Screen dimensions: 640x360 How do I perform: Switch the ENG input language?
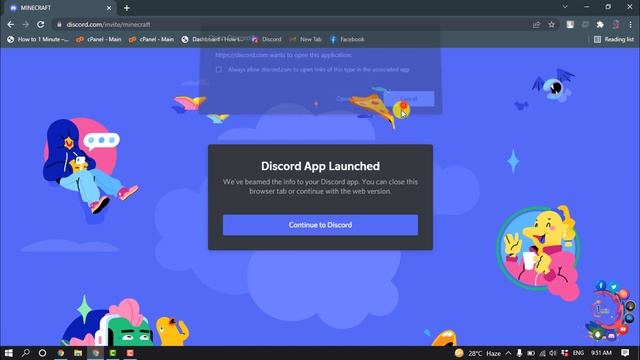click(578, 353)
